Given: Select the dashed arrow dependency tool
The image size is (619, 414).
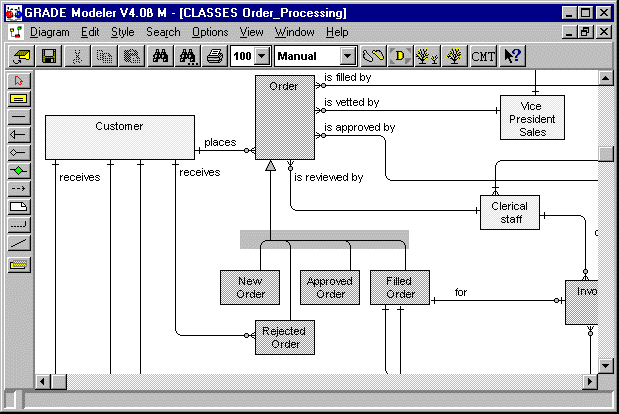Looking at the screenshot, I should [18, 188].
